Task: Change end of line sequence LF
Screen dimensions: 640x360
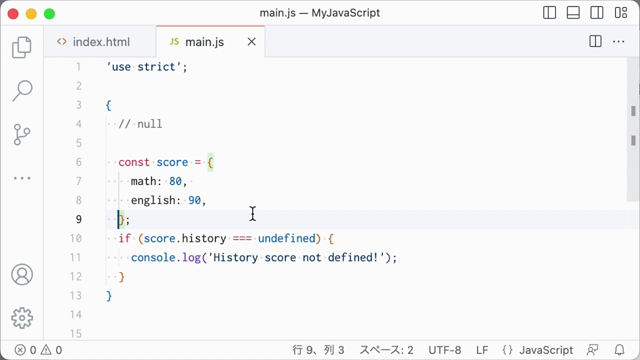Action: pos(482,350)
